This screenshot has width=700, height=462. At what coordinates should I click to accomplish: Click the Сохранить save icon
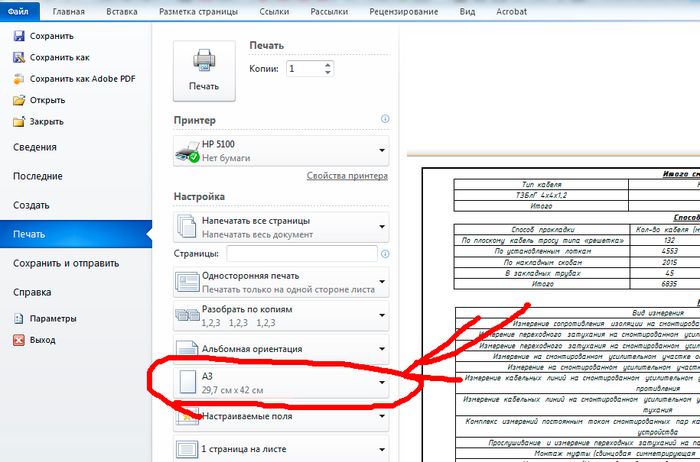pos(18,35)
